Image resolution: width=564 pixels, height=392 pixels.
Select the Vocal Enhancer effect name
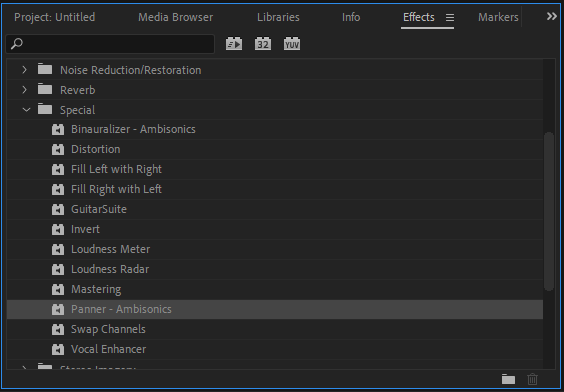click(x=109, y=349)
